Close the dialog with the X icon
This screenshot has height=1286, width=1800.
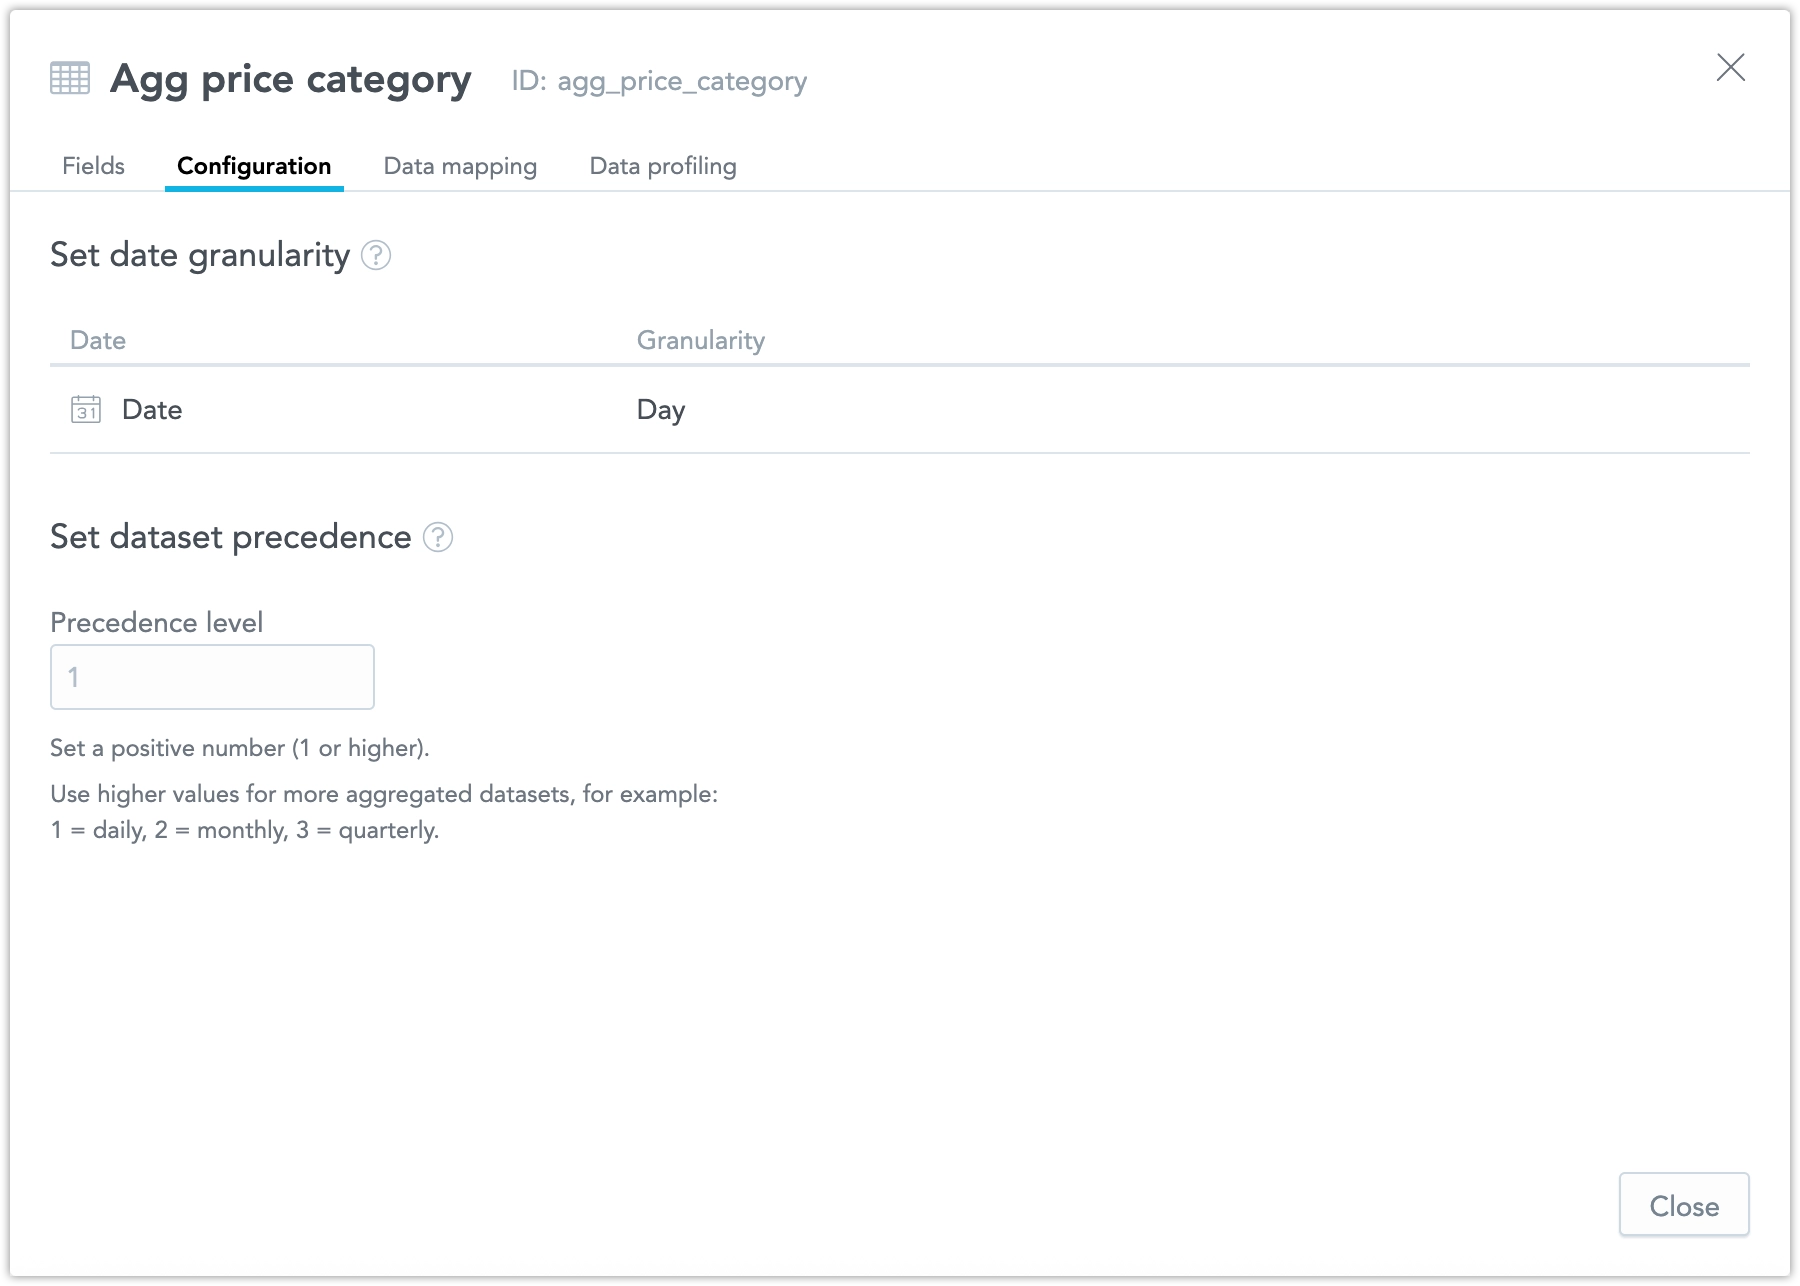pyautogui.click(x=1730, y=68)
